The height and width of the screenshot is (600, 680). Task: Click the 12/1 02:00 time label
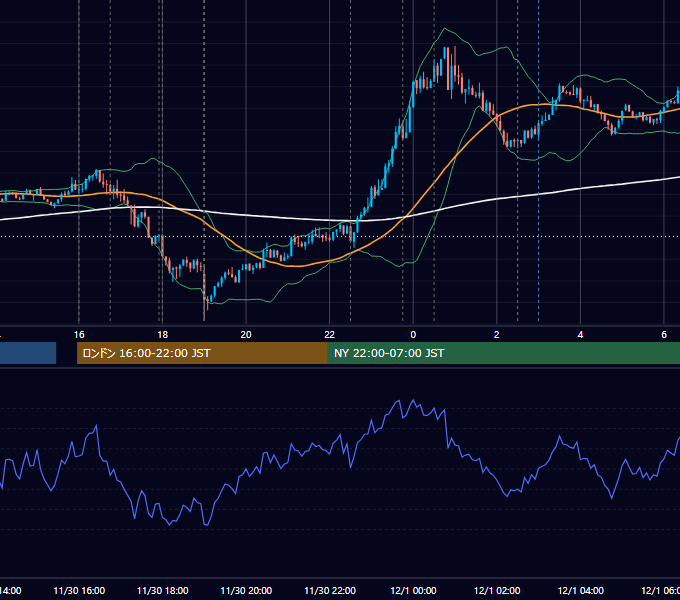[x=497, y=590]
